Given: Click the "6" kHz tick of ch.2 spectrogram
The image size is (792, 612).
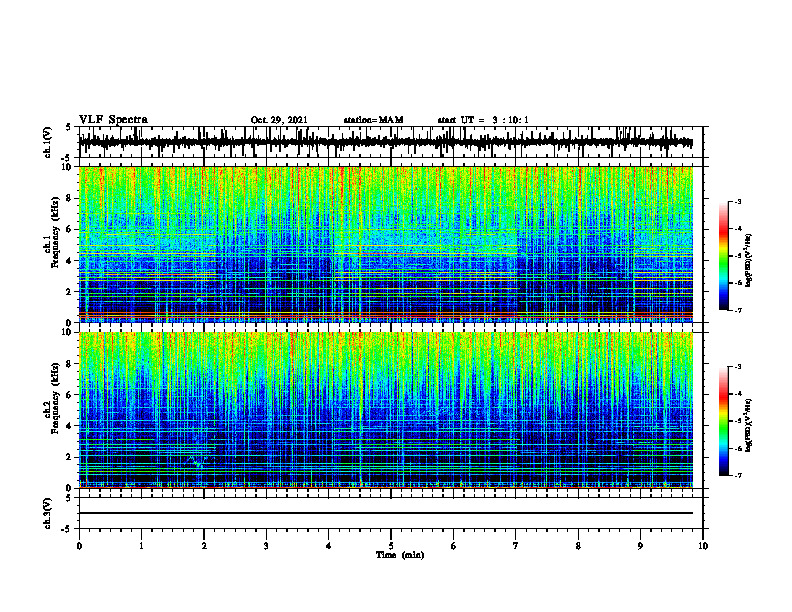Looking at the screenshot, I should pyautogui.click(x=69, y=395).
